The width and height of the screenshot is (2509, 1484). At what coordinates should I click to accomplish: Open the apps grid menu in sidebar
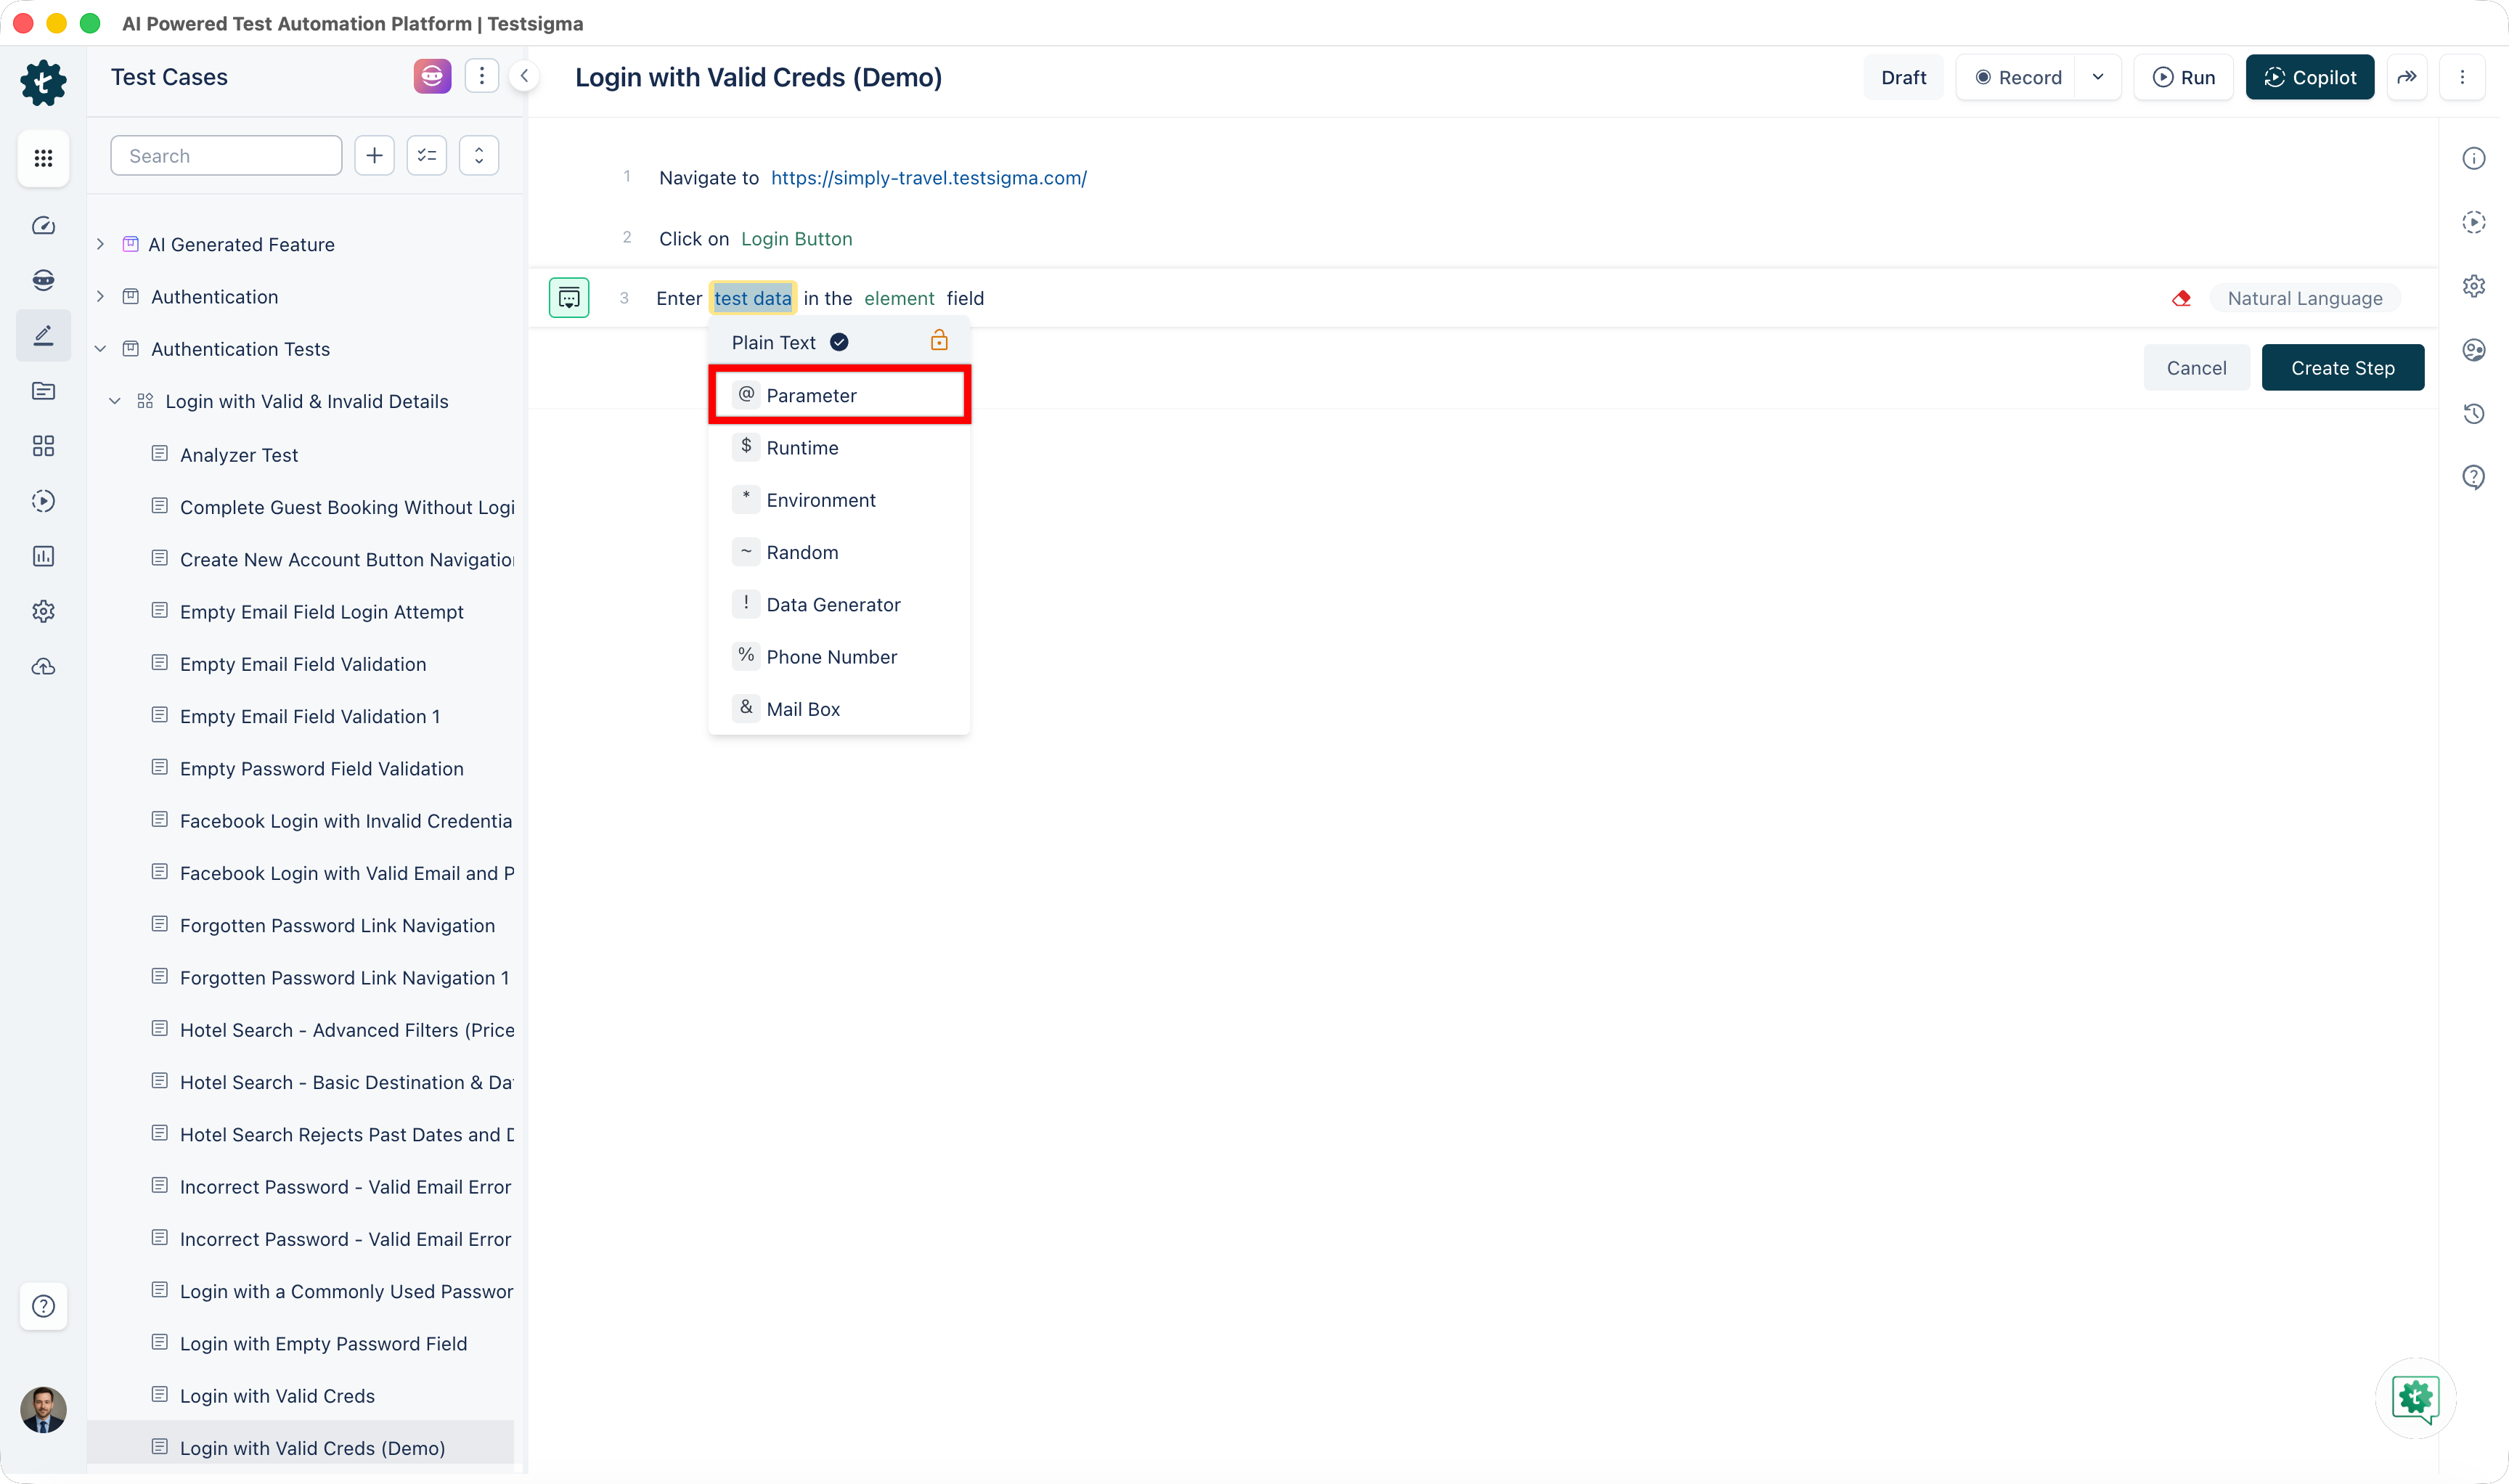pyautogui.click(x=43, y=158)
